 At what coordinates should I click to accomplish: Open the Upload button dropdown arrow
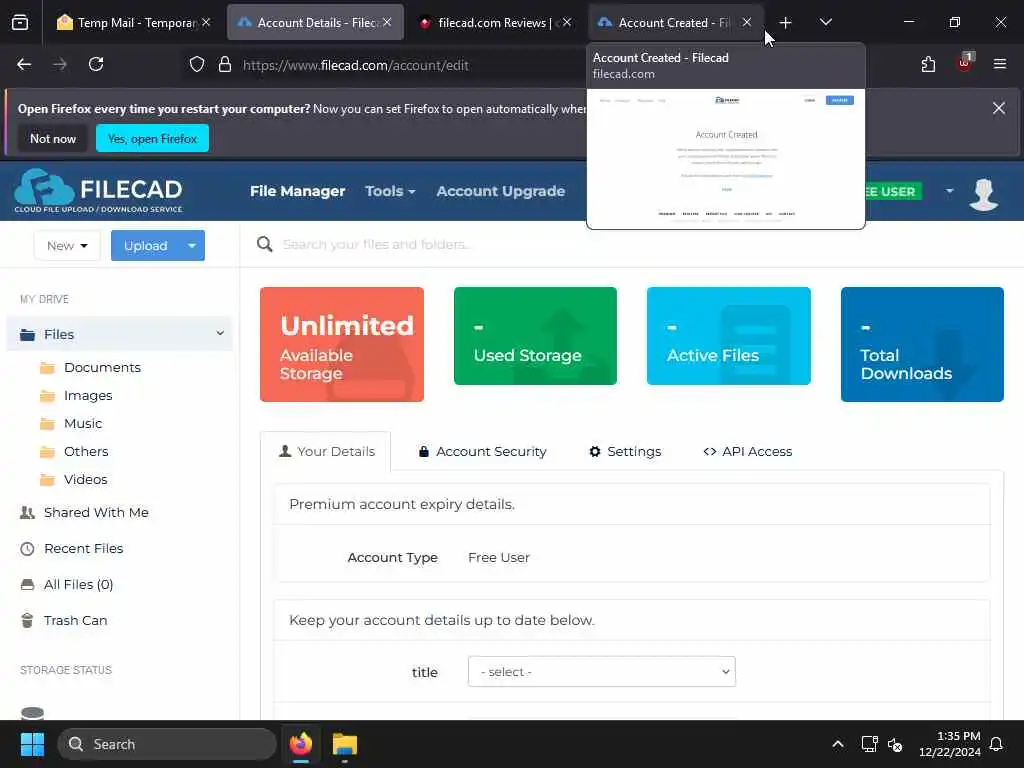click(192, 246)
